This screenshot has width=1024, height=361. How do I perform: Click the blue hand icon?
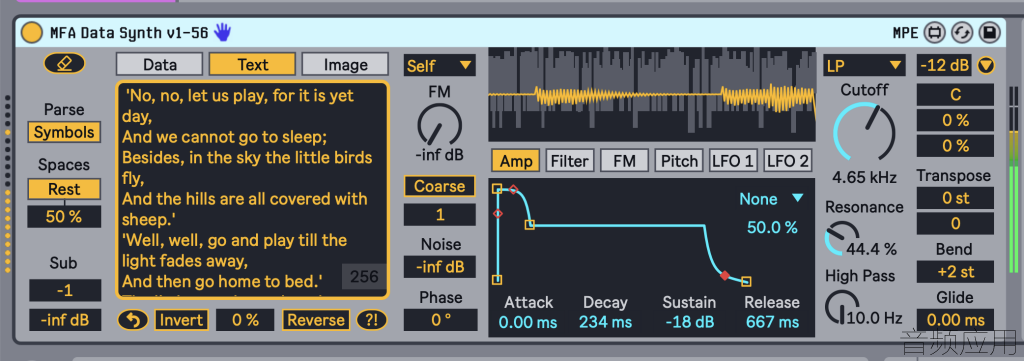tap(223, 32)
